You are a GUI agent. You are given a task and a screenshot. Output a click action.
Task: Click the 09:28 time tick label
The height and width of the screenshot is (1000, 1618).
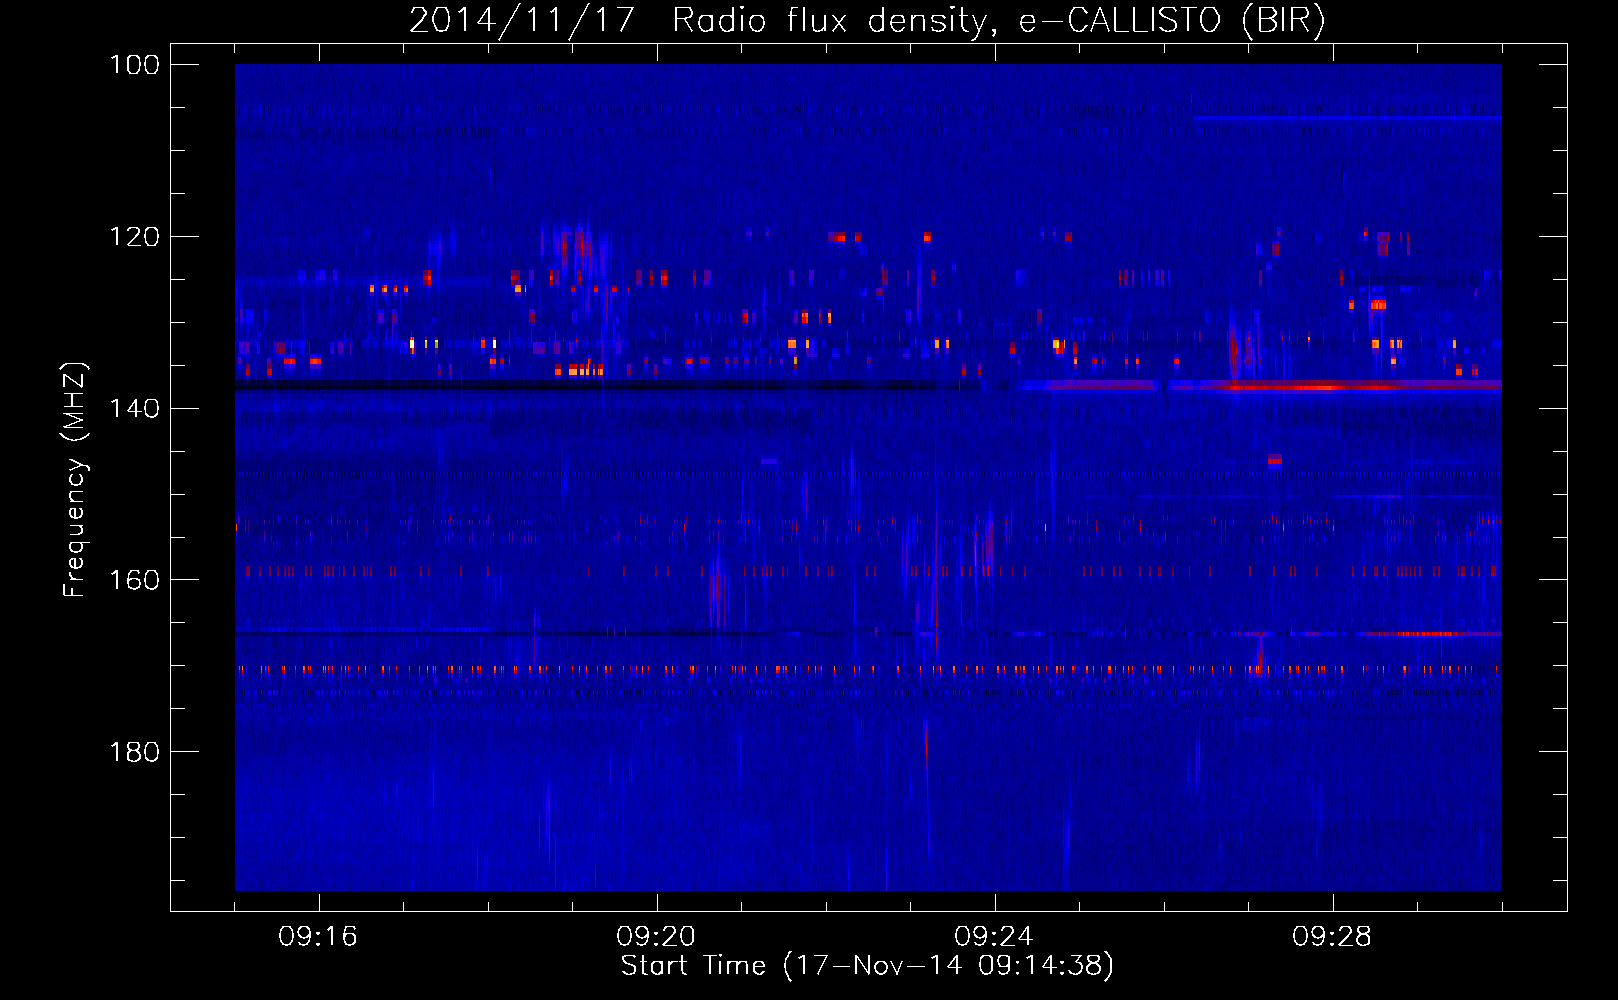(x=1332, y=937)
